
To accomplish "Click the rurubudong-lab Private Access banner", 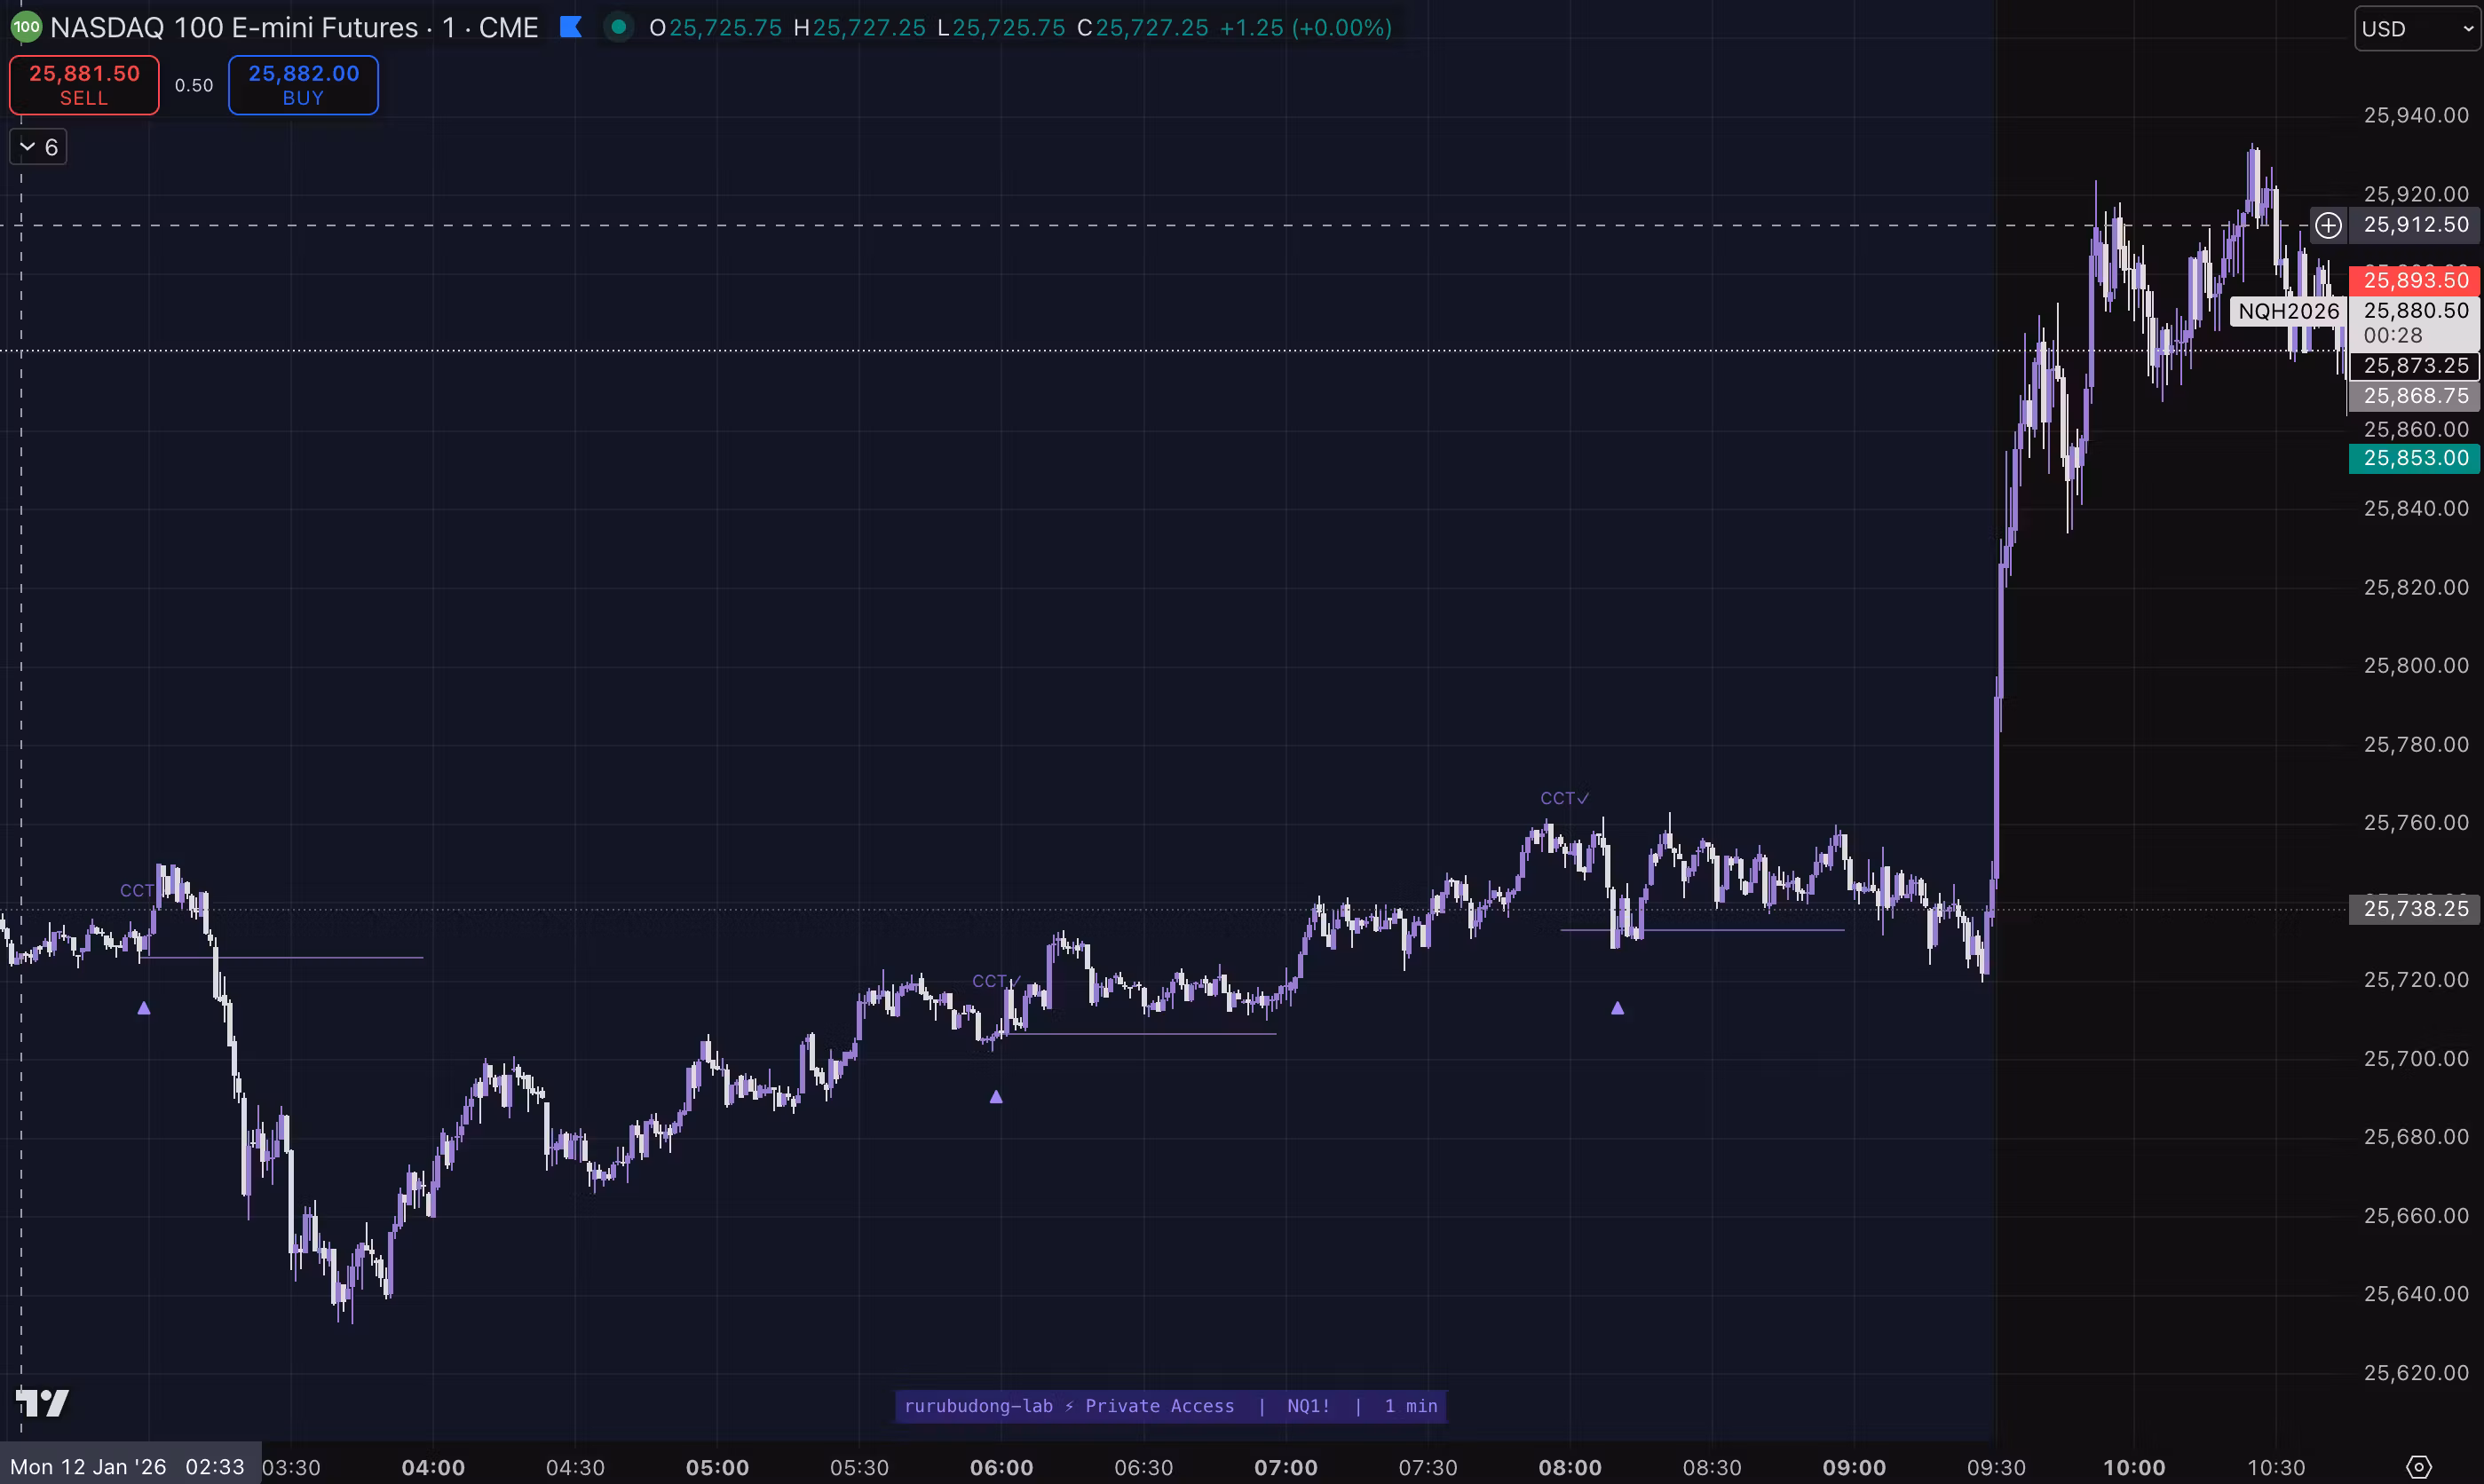I will pyautogui.click(x=1170, y=1406).
